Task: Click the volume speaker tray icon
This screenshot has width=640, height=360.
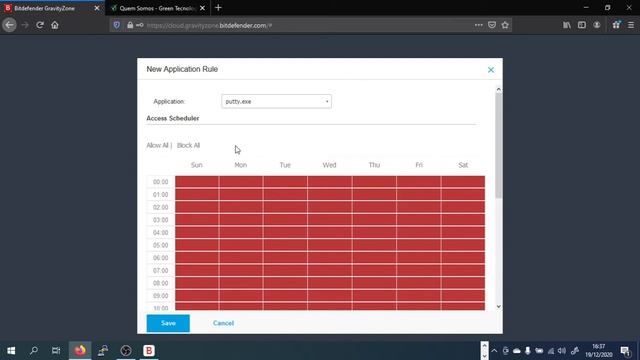Action: pyautogui.click(x=562, y=351)
